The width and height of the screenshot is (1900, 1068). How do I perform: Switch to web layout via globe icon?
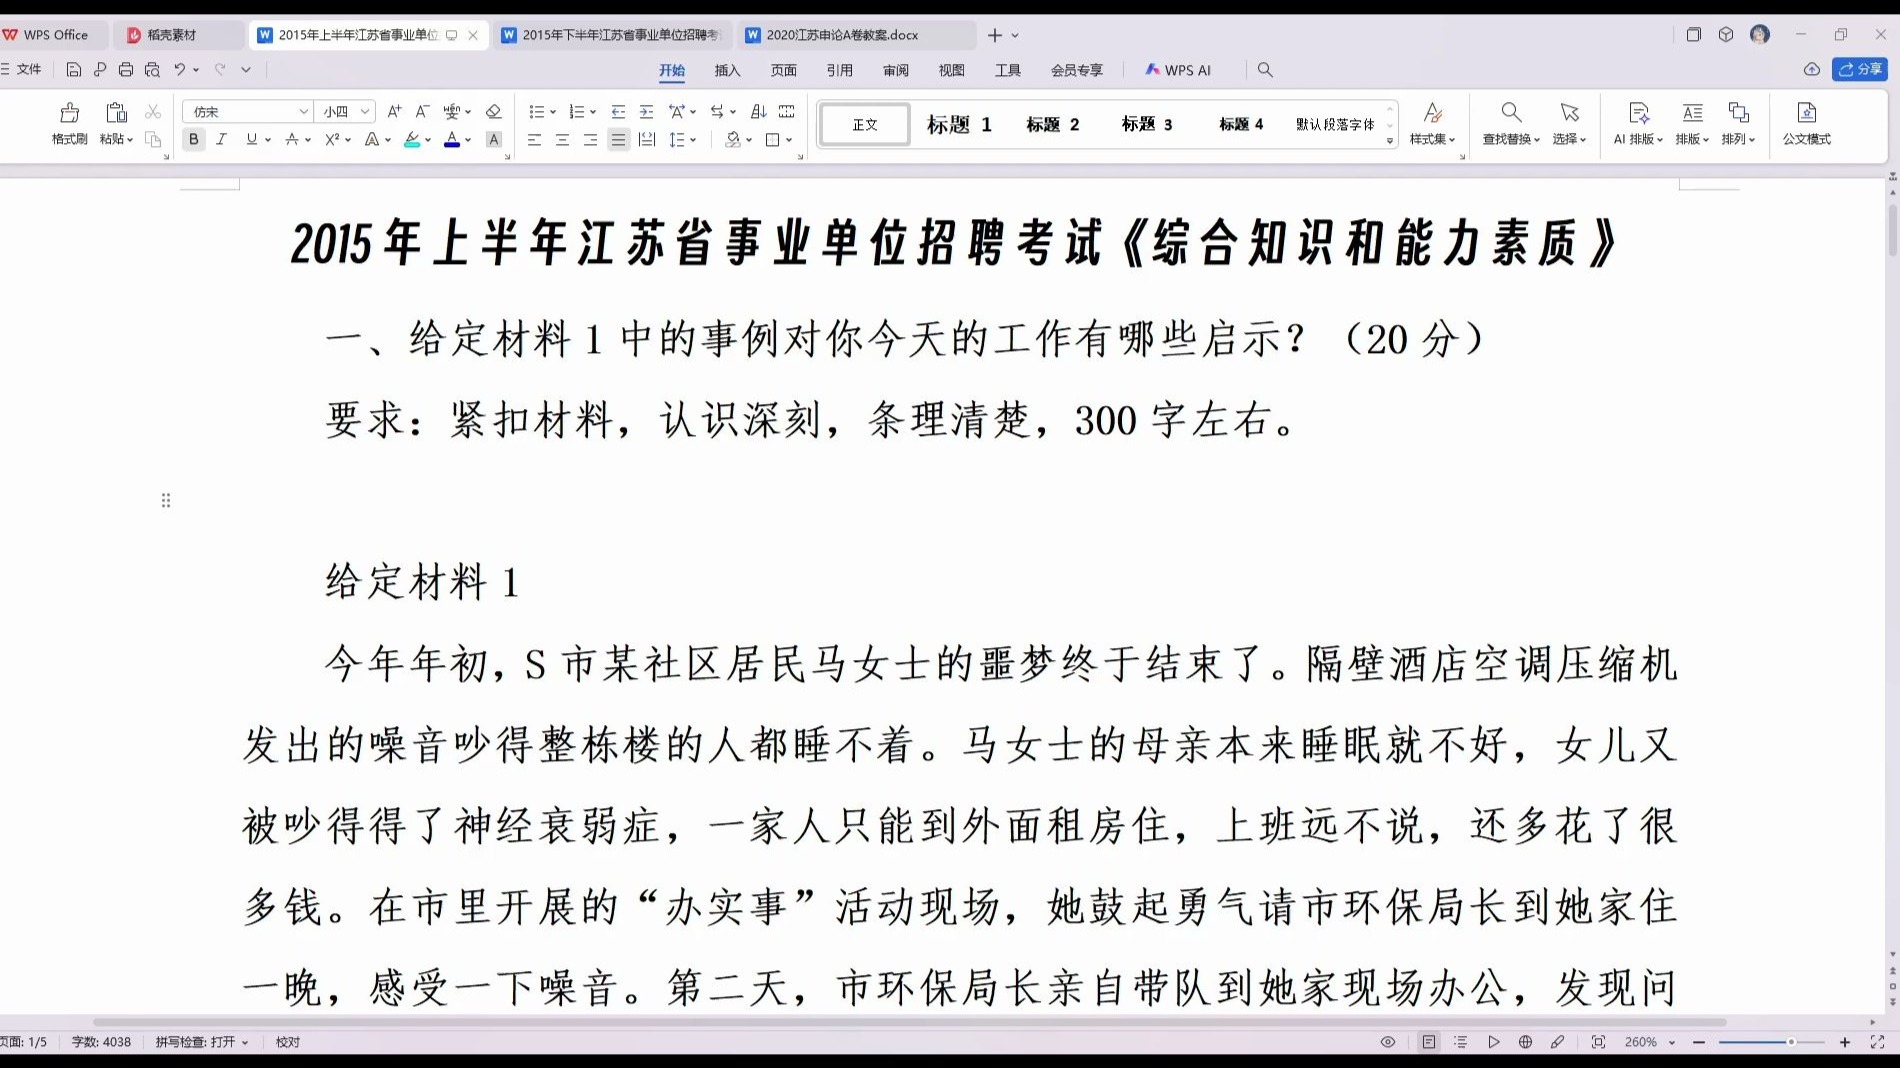pos(1525,1042)
